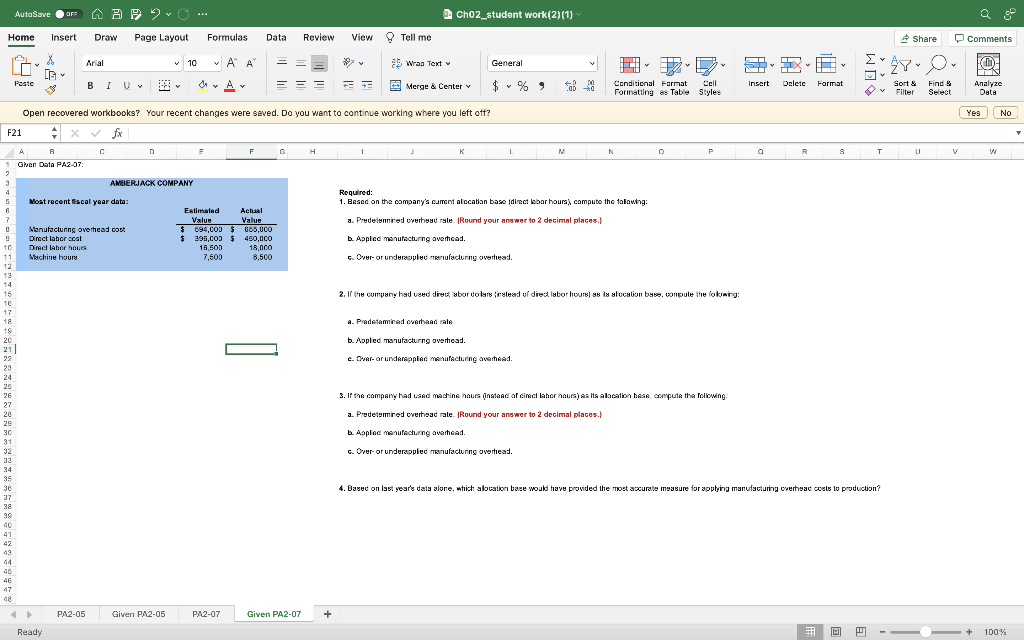Click the font color red A swatch
Viewport: 1024px width, 640px height.
[x=229, y=86]
